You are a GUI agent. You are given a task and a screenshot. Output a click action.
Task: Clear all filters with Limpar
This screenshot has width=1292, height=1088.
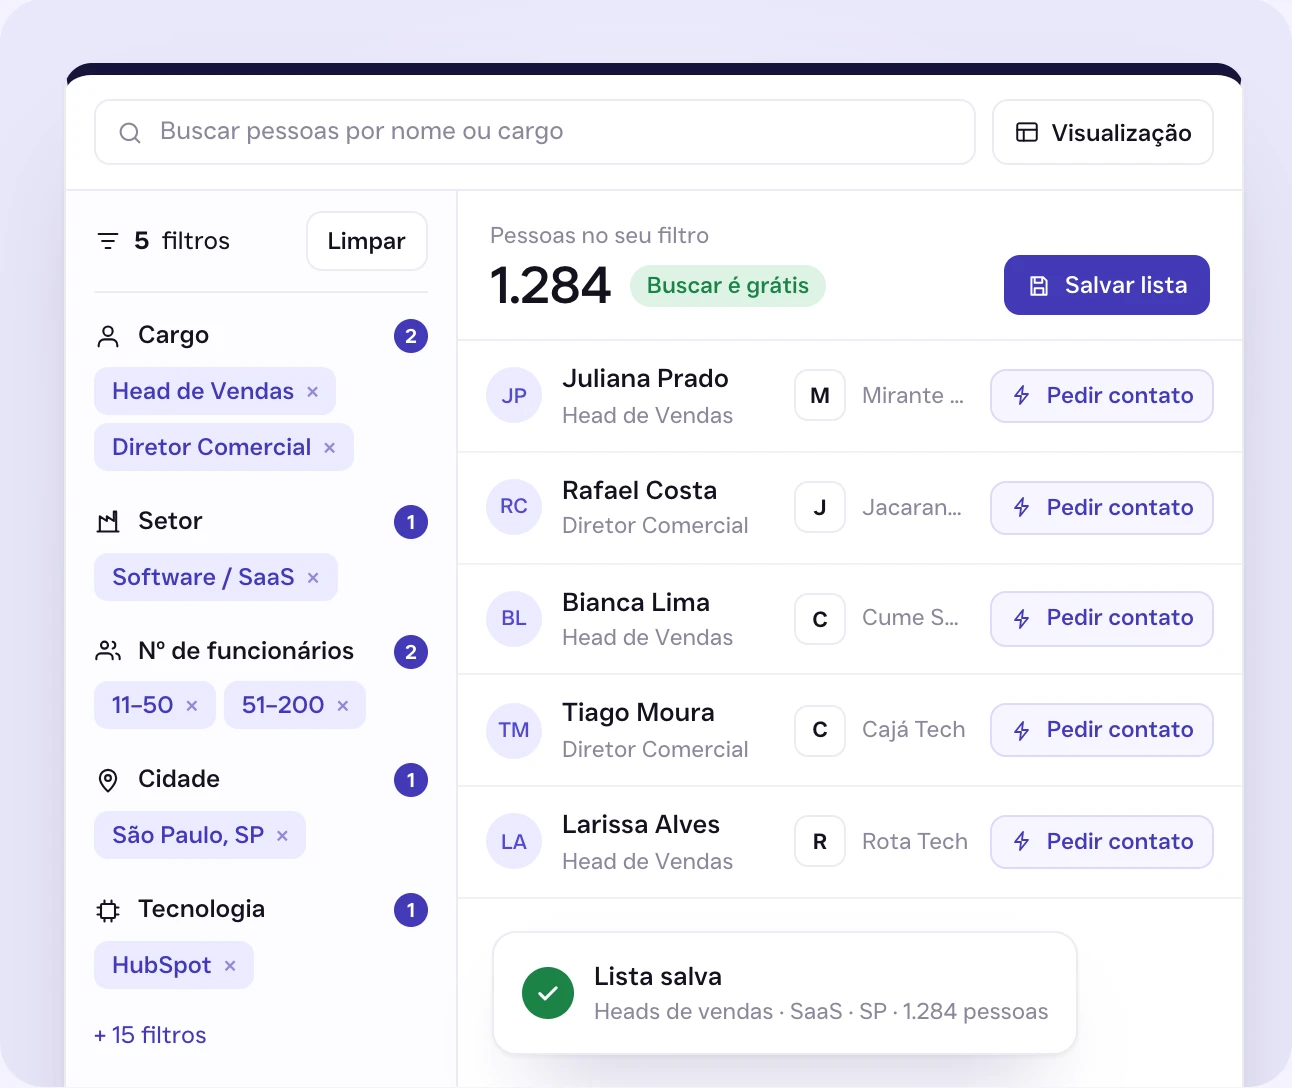tap(367, 241)
